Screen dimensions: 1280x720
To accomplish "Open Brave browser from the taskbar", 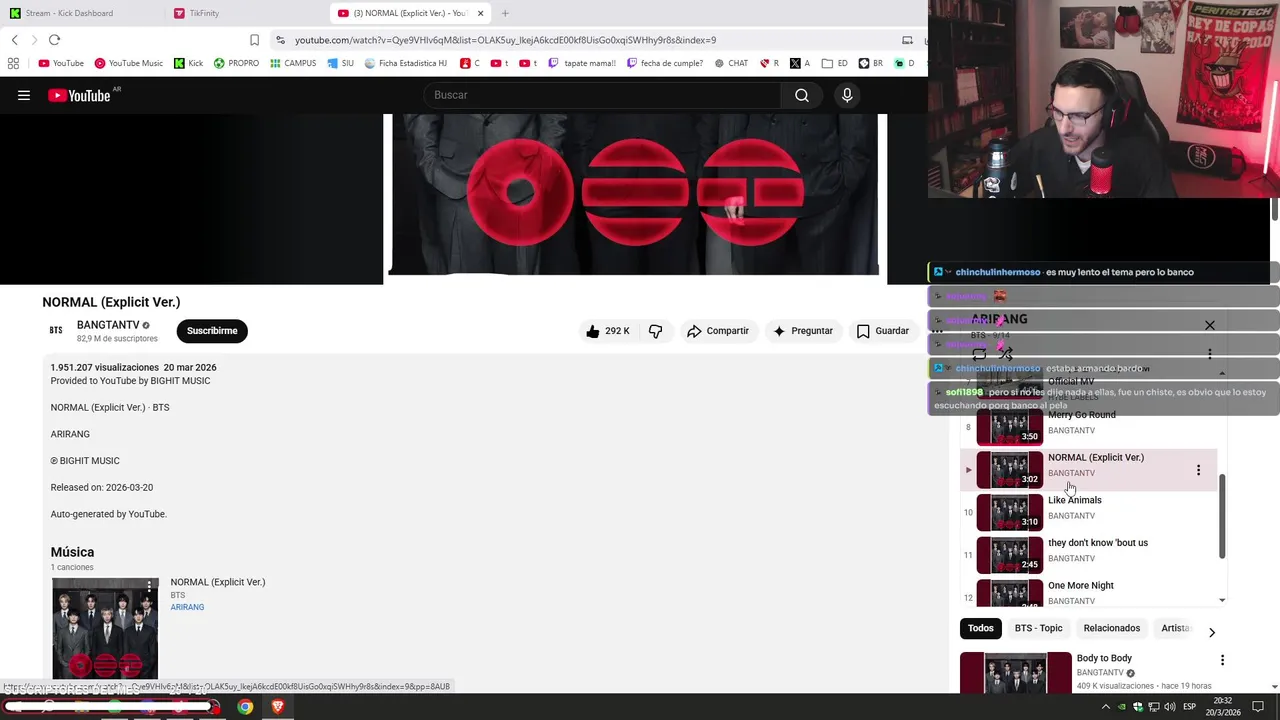I will pyautogui.click(x=278, y=707).
